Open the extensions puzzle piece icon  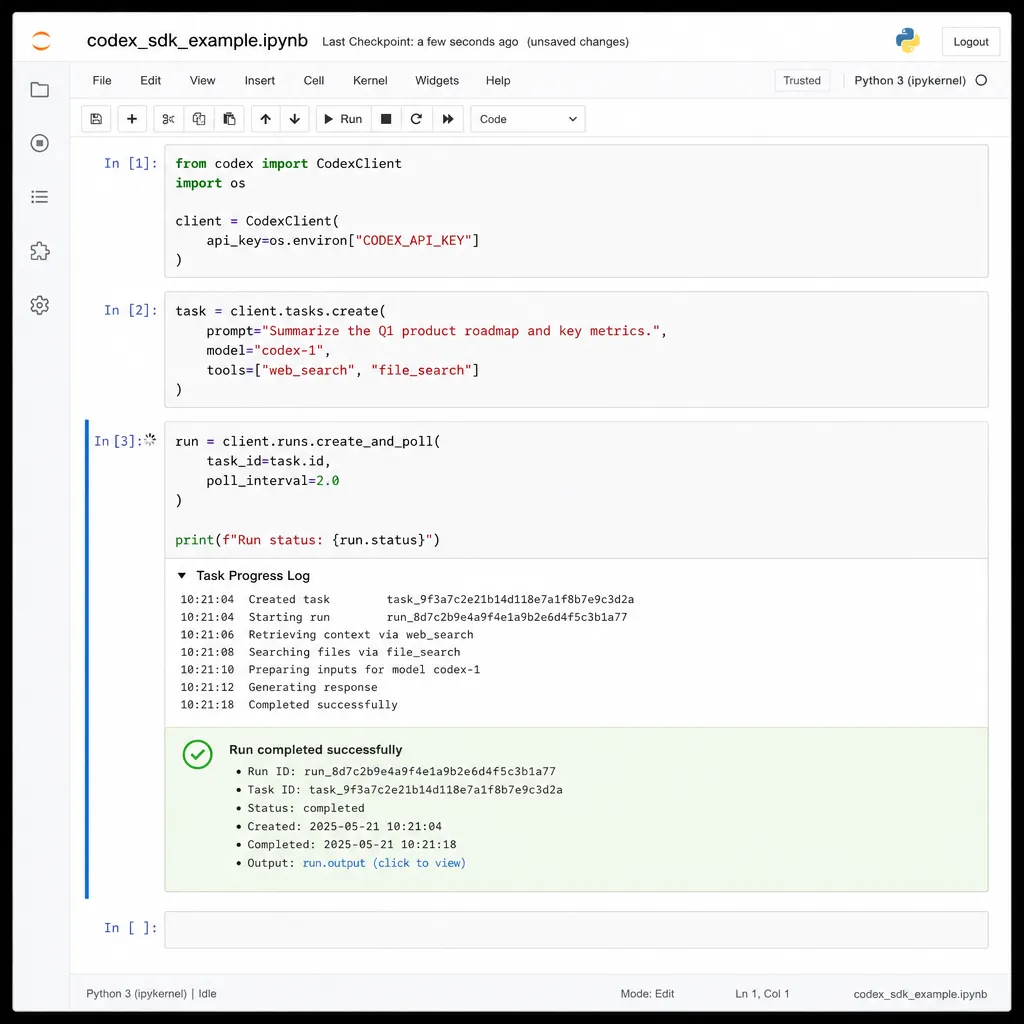(x=40, y=251)
